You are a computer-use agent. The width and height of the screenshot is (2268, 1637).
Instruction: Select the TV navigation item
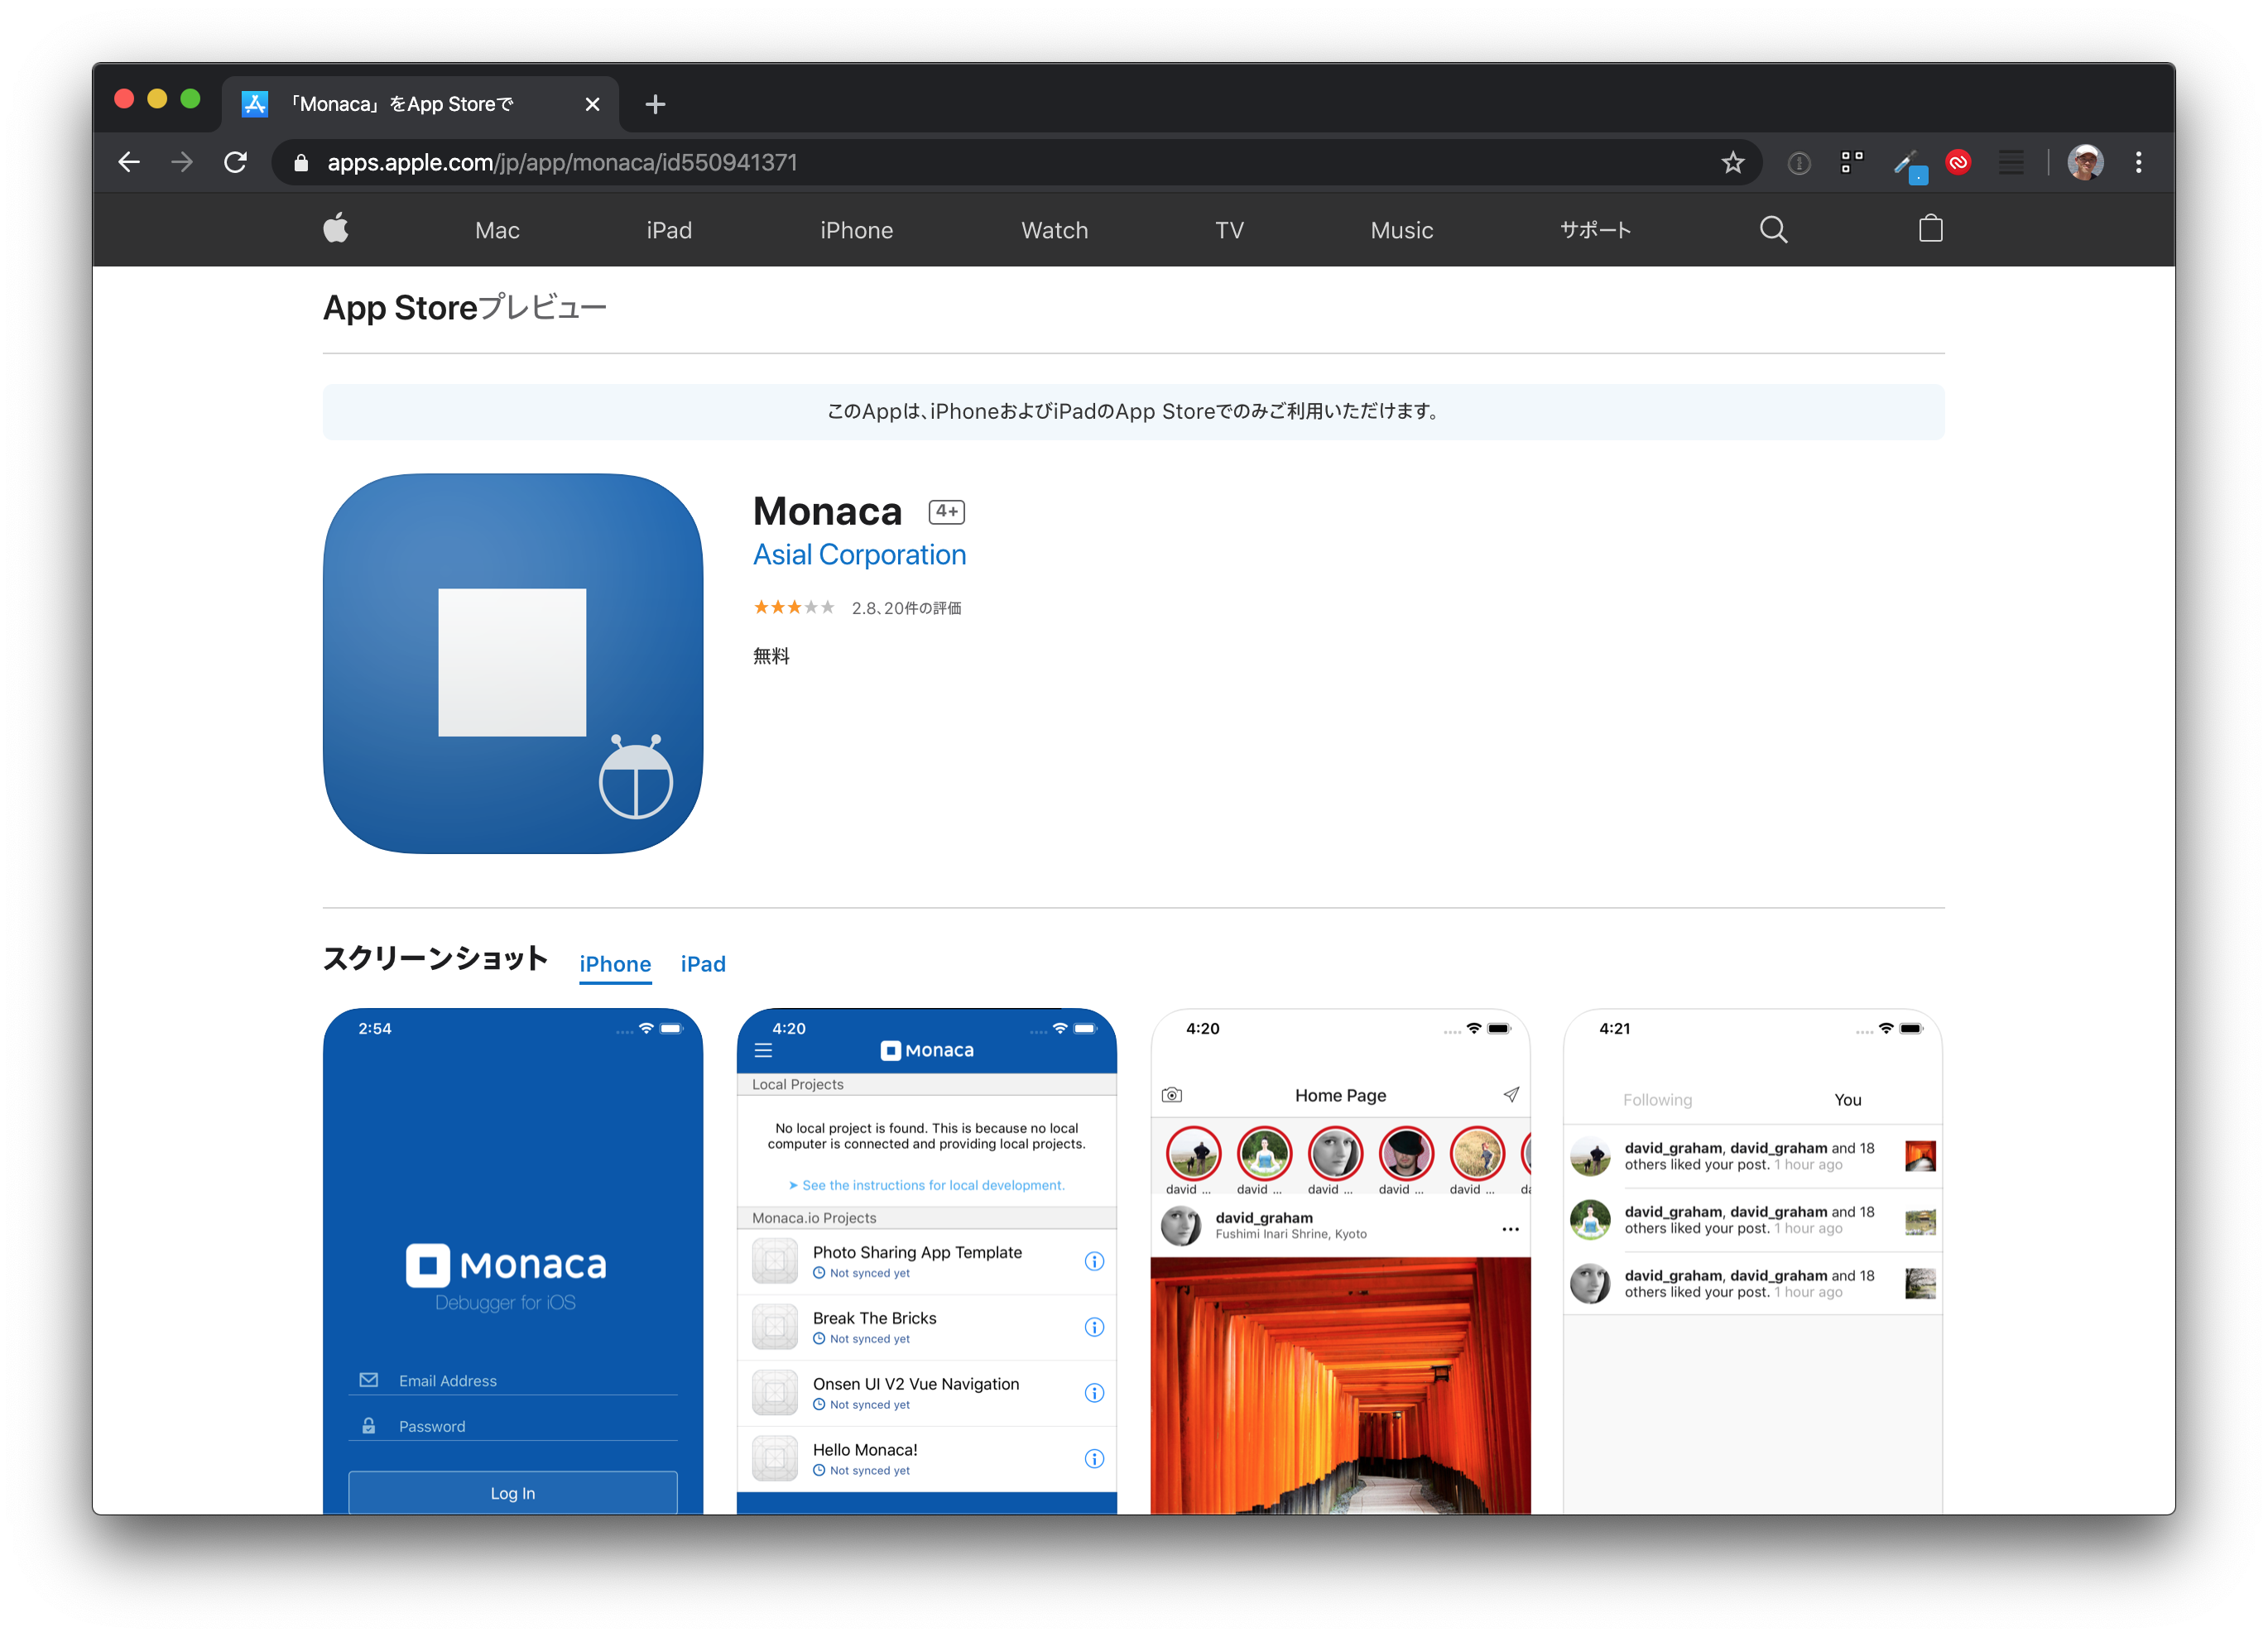(1229, 230)
